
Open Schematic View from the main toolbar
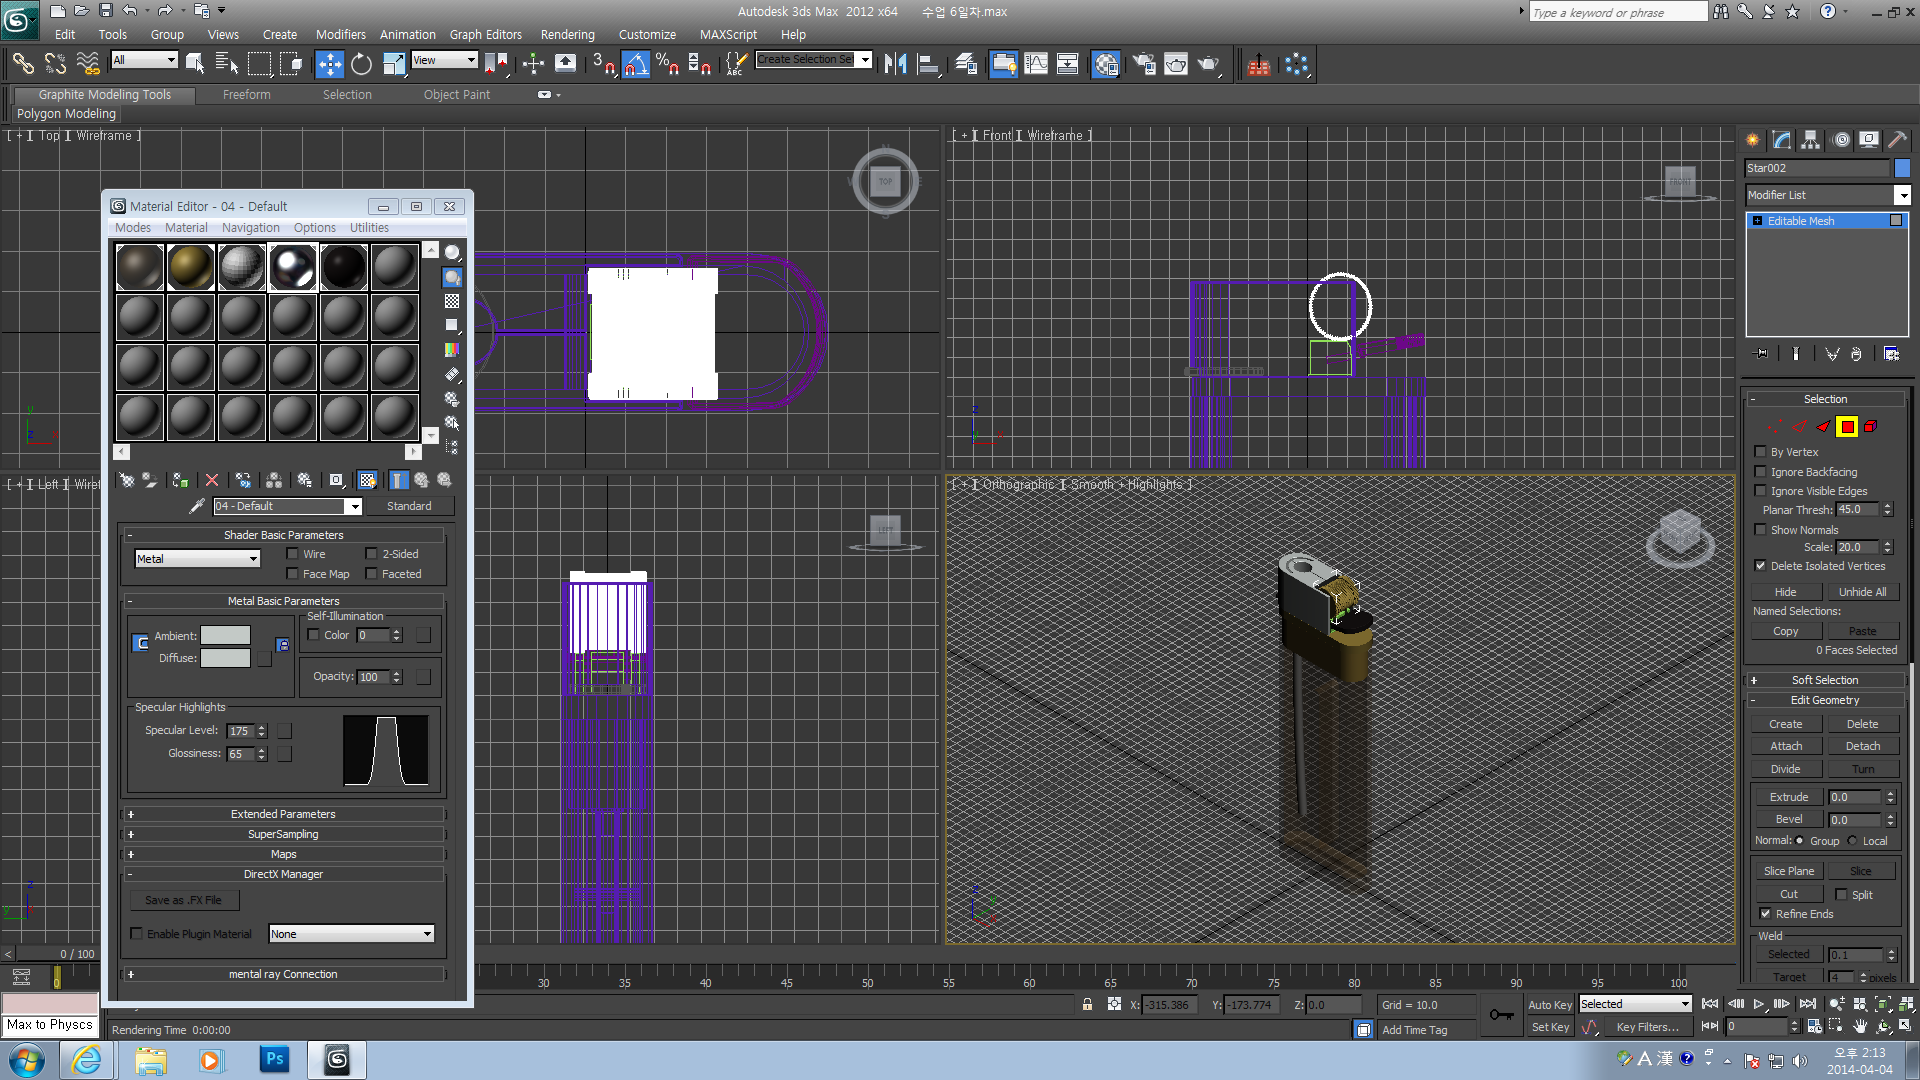pyautogui.click(x=1068, y=64)
